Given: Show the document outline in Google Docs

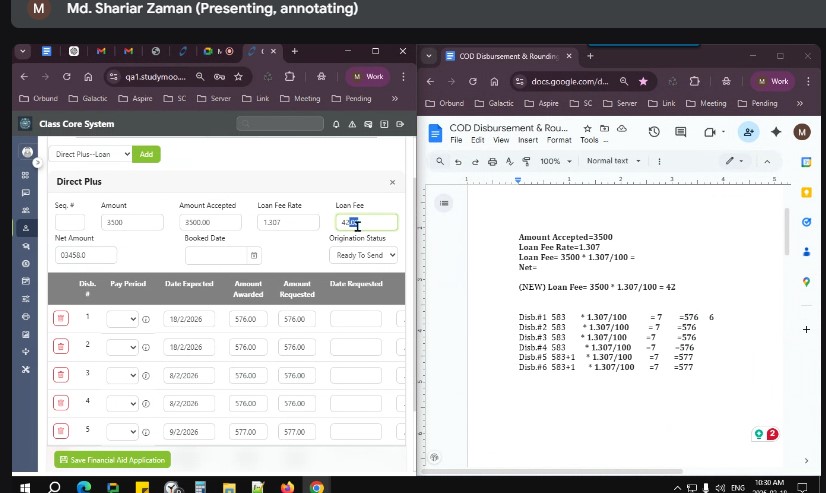Looking at the screenshot, I should [445, 203].
